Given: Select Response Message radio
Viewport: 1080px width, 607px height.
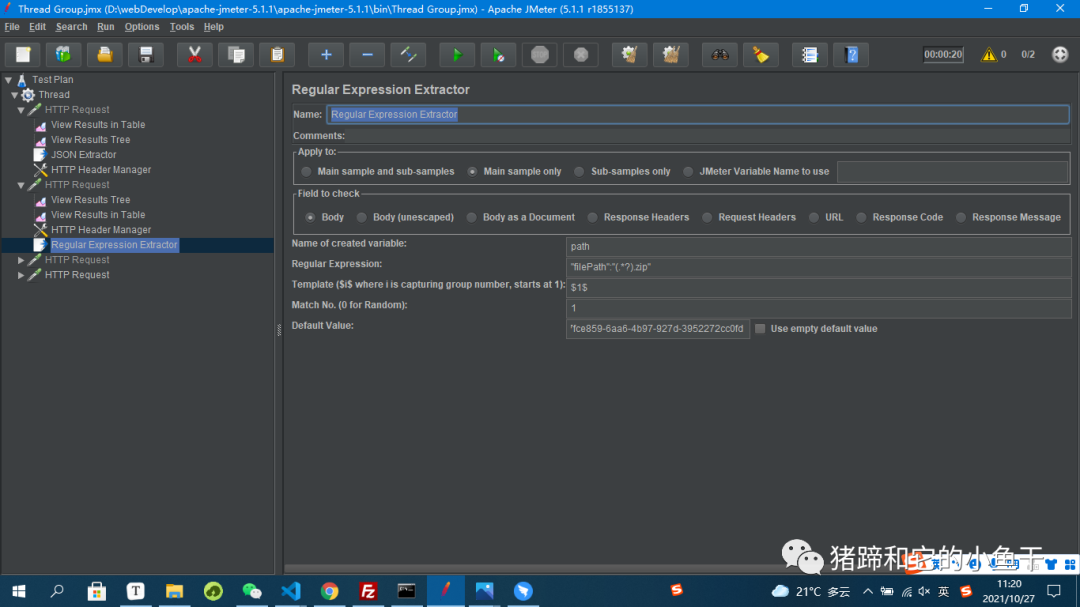Looking at the screenshot, I should (x=961, y=217).
